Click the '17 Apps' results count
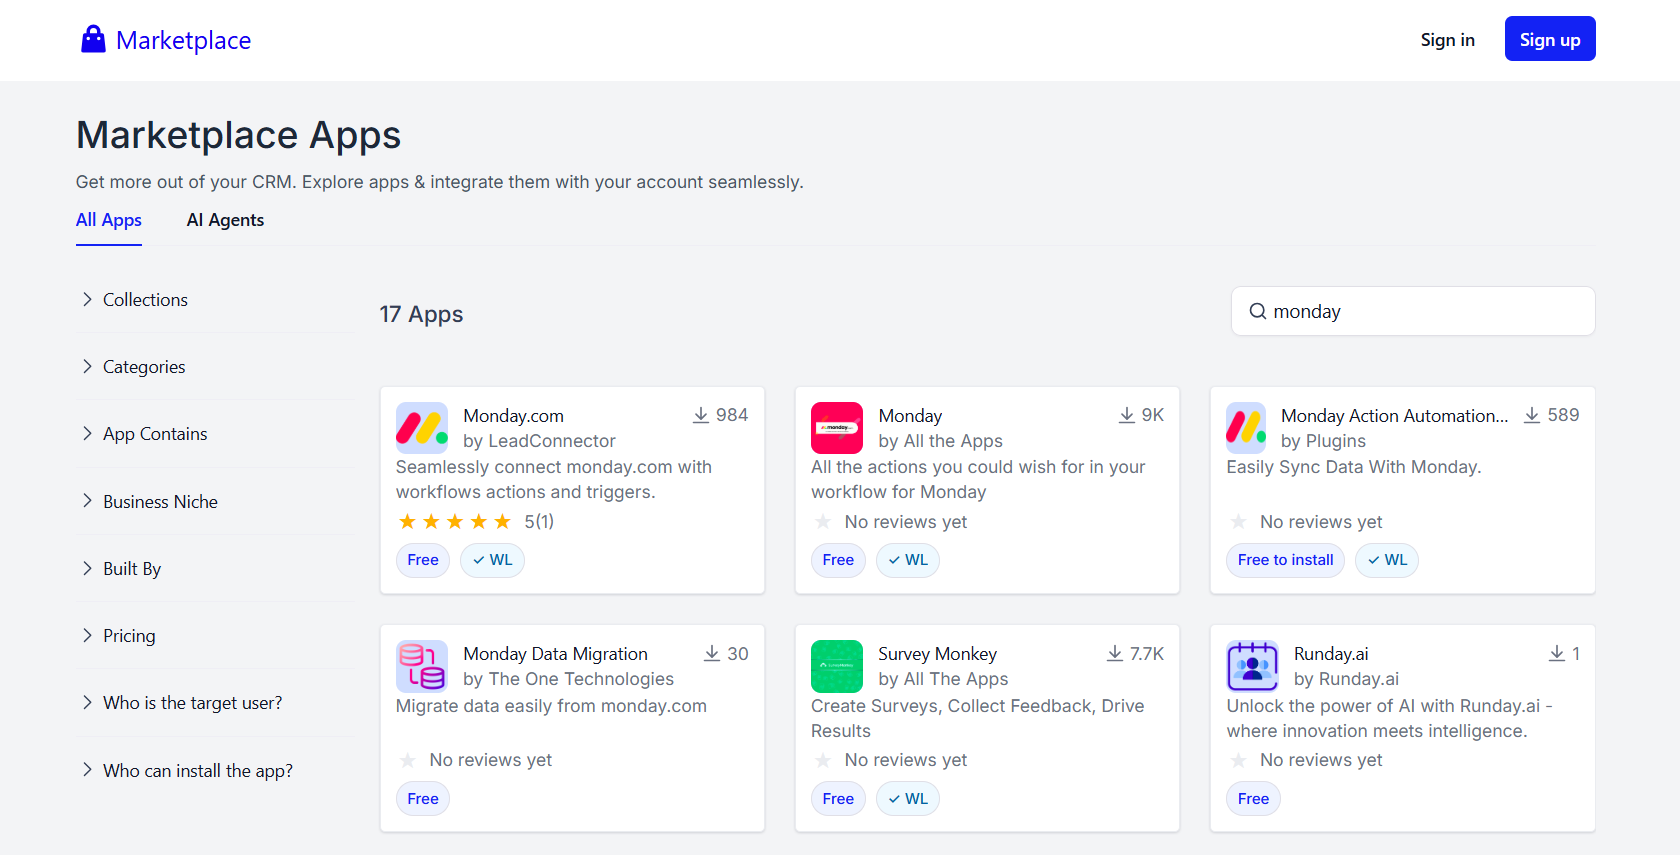1680x855 pixels. point(421,314)
